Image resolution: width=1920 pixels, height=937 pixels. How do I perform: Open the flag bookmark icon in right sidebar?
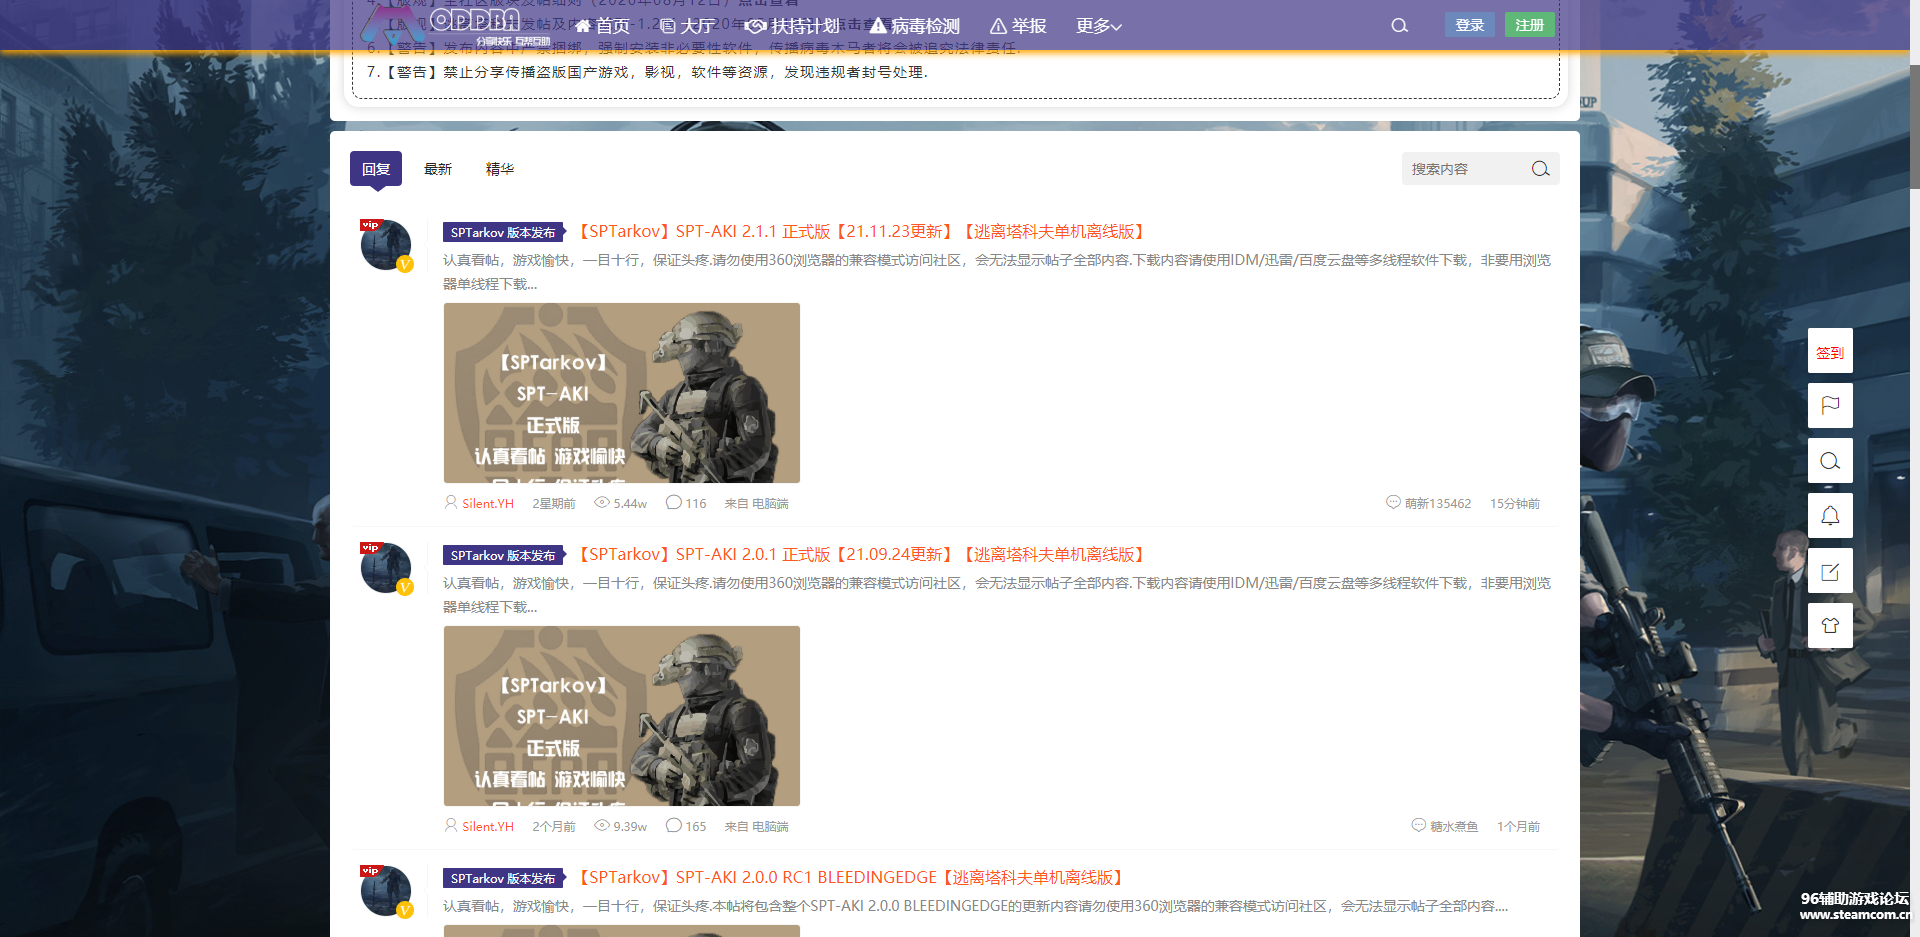click(1830, 406)
